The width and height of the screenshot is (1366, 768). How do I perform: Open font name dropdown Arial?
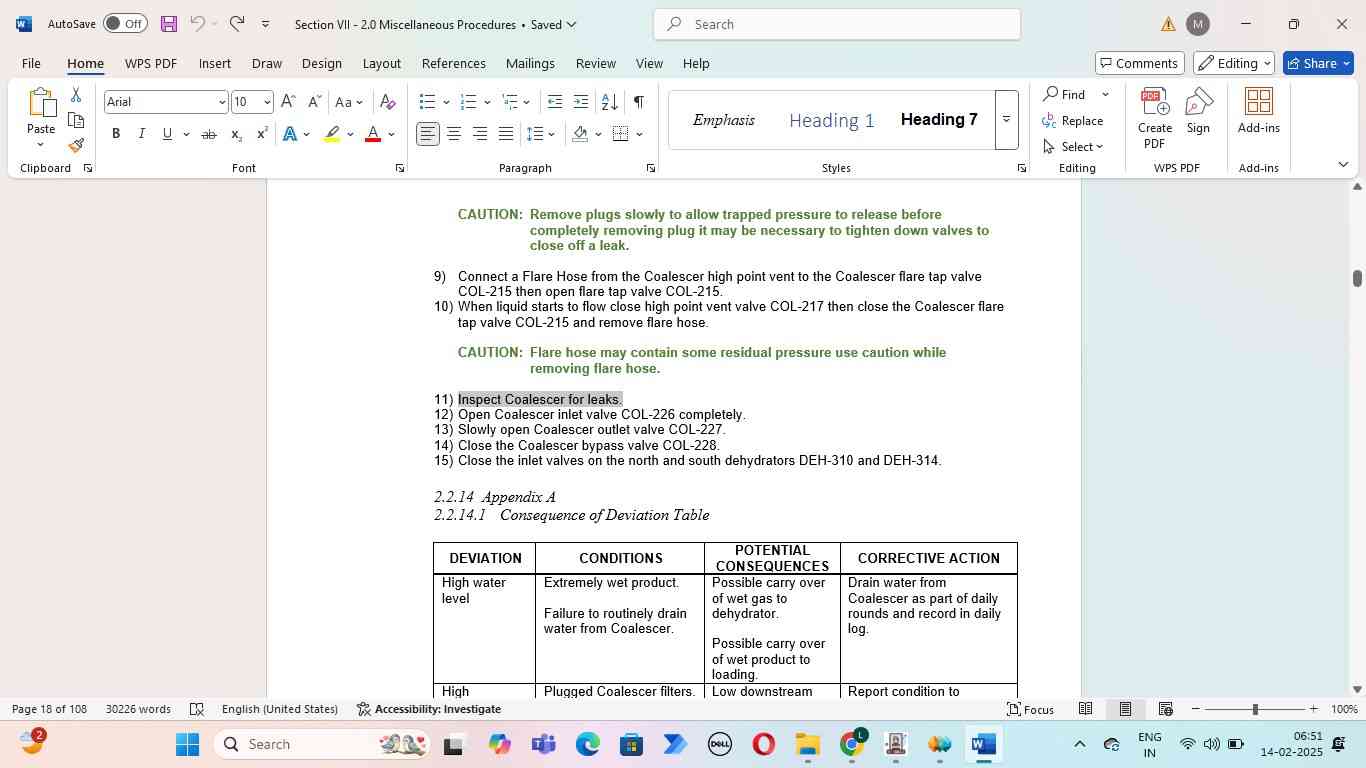pyautogui.click(x=222, y=102)
